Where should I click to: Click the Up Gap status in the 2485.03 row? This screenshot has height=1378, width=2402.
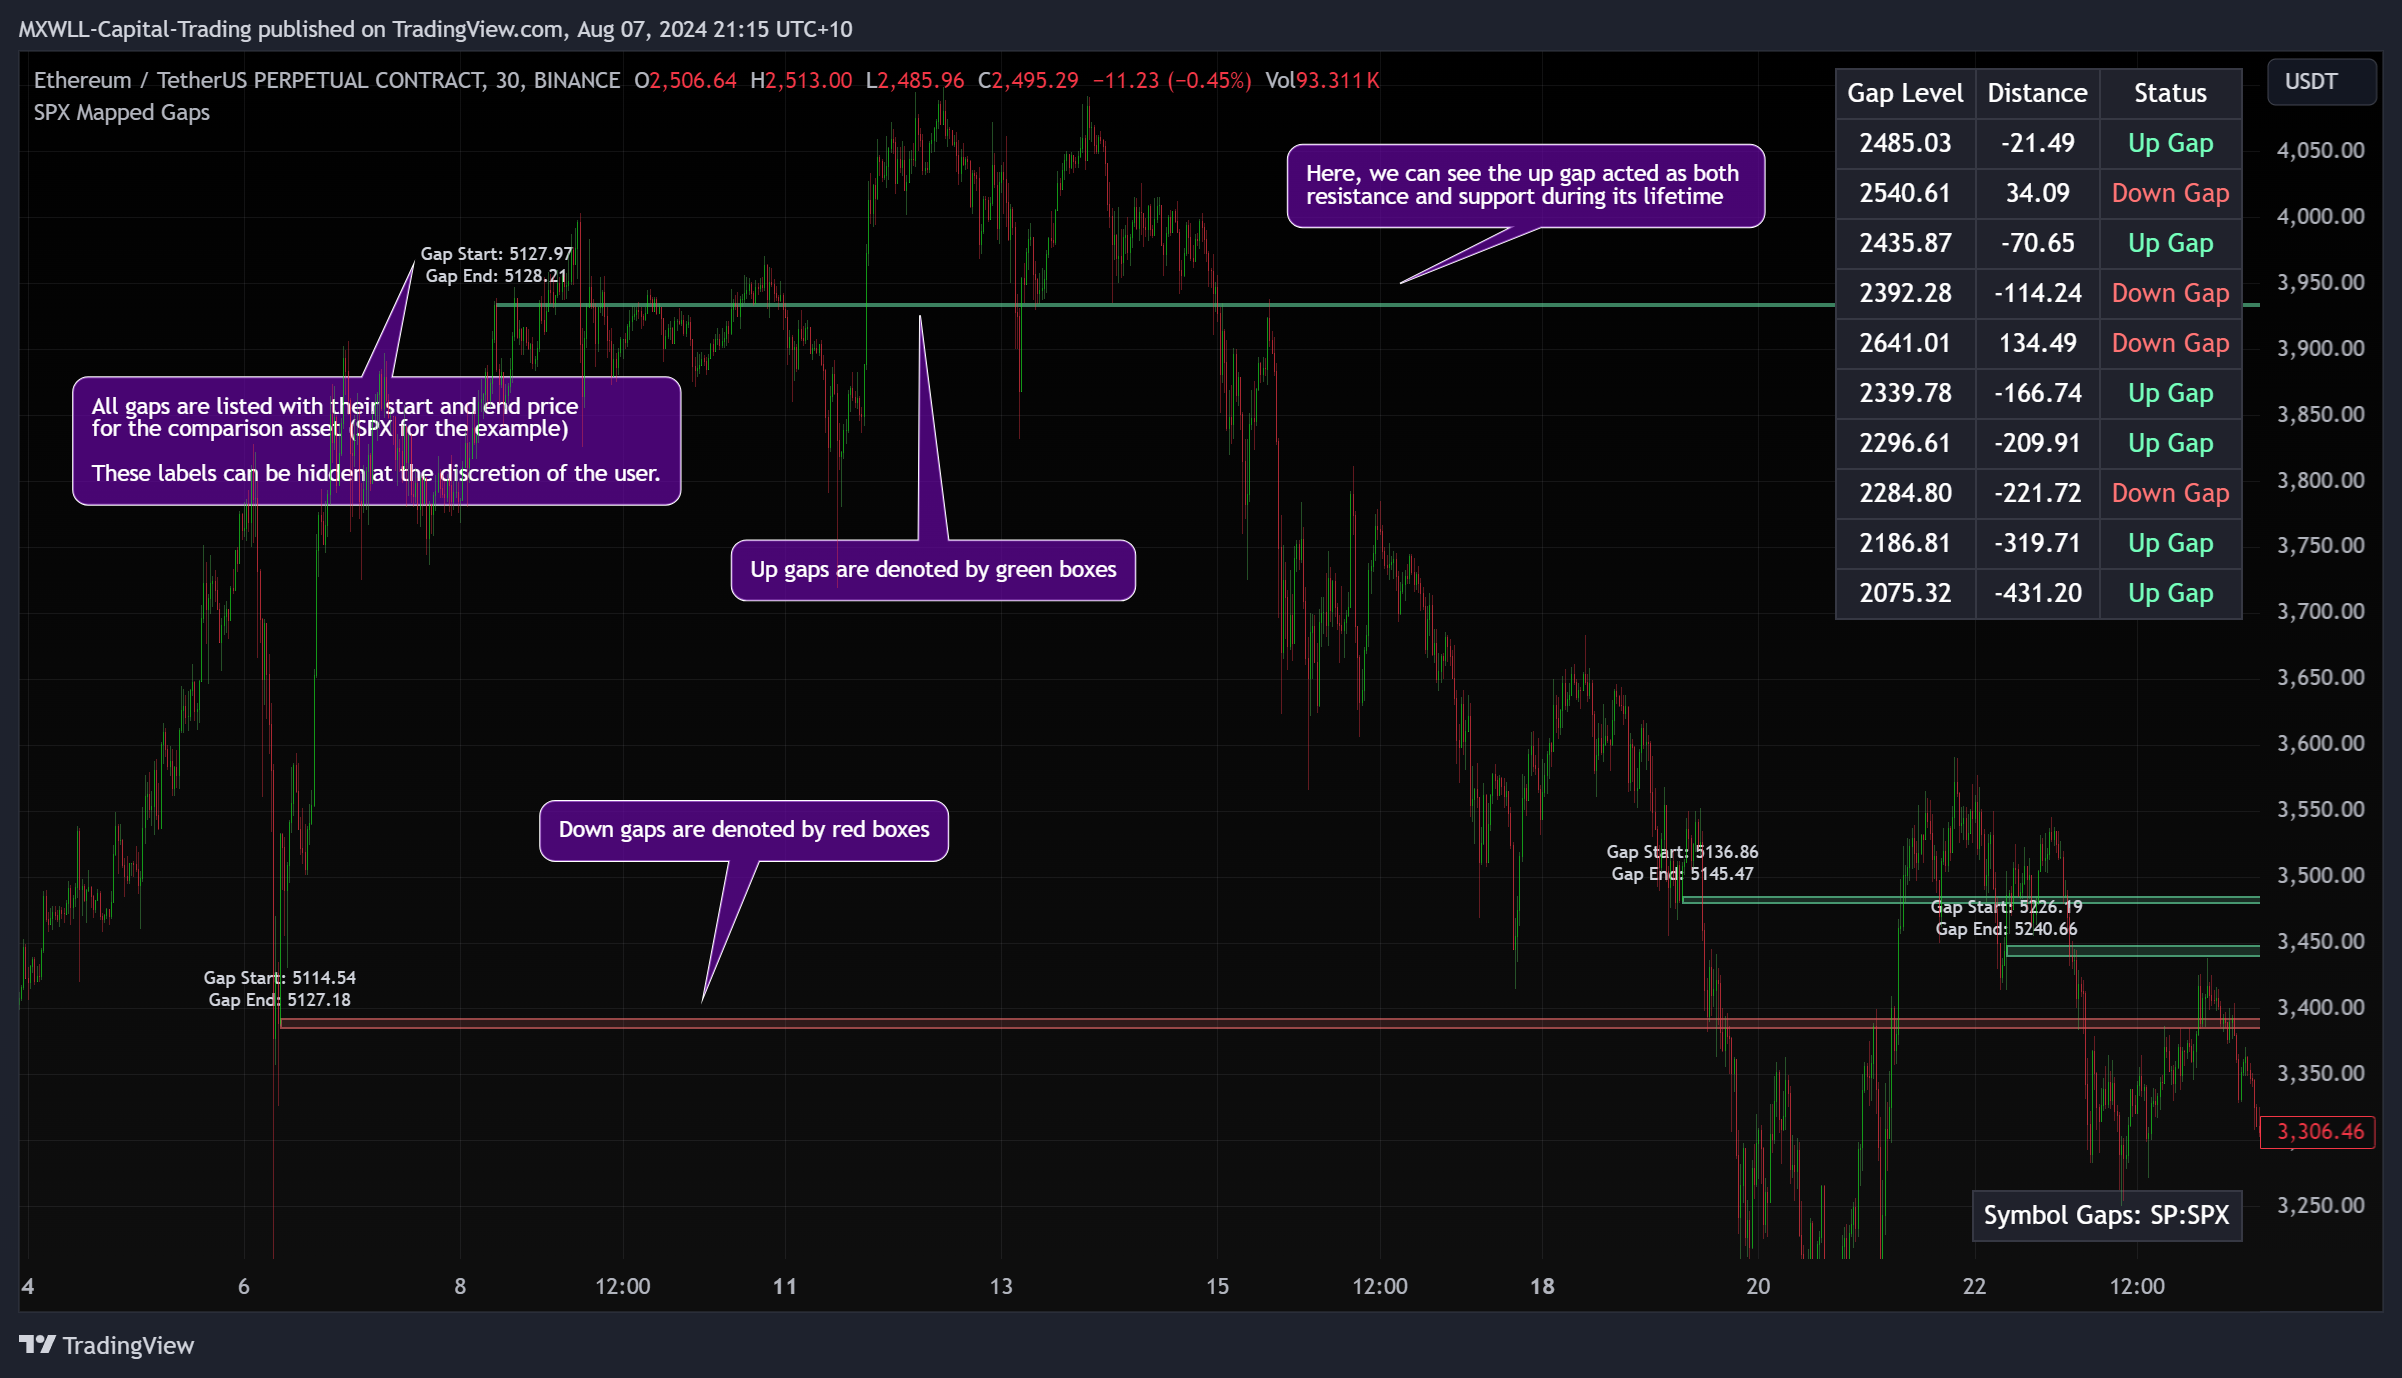point(2170,143)
